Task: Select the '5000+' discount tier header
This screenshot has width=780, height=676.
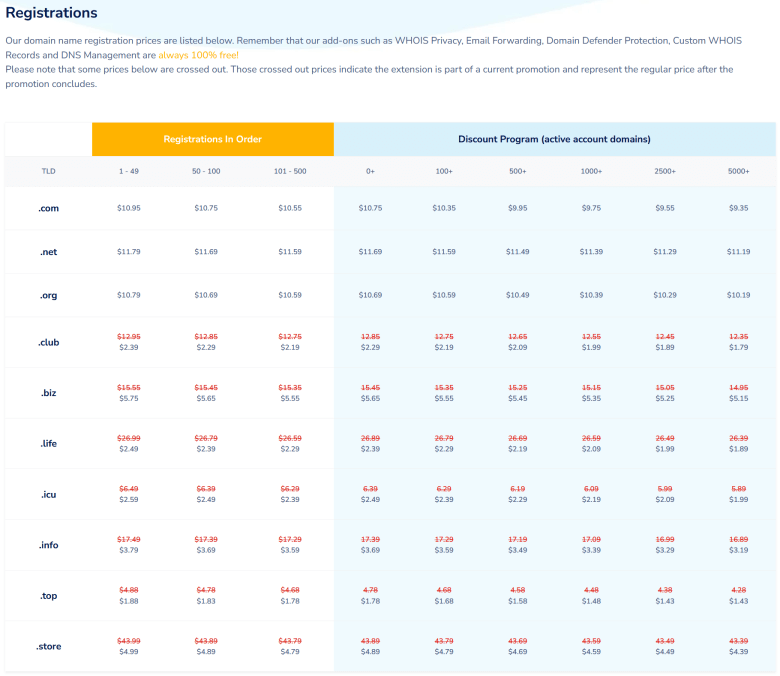Action: tap(738, 171)
